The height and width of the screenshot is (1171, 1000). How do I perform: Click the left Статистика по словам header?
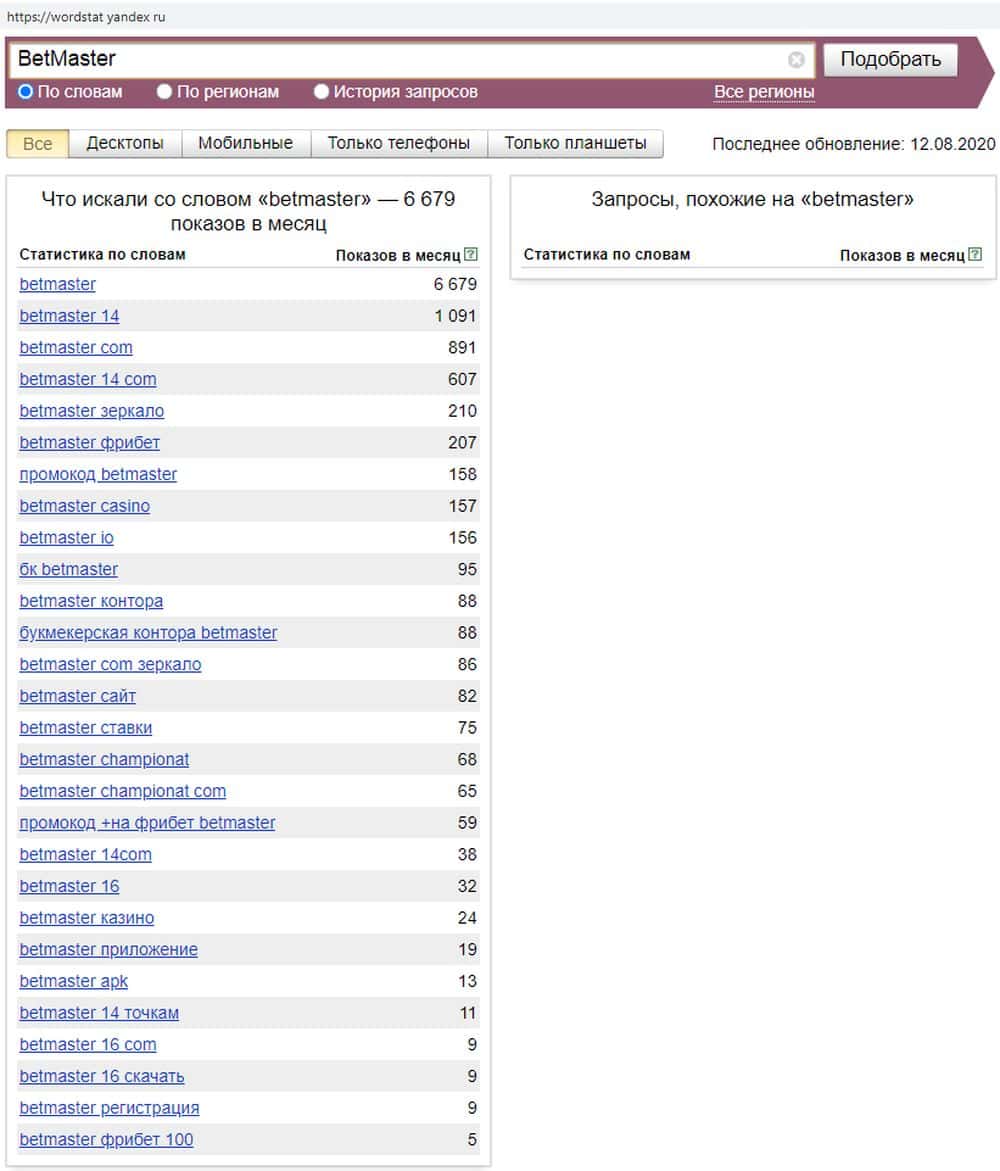102,255
